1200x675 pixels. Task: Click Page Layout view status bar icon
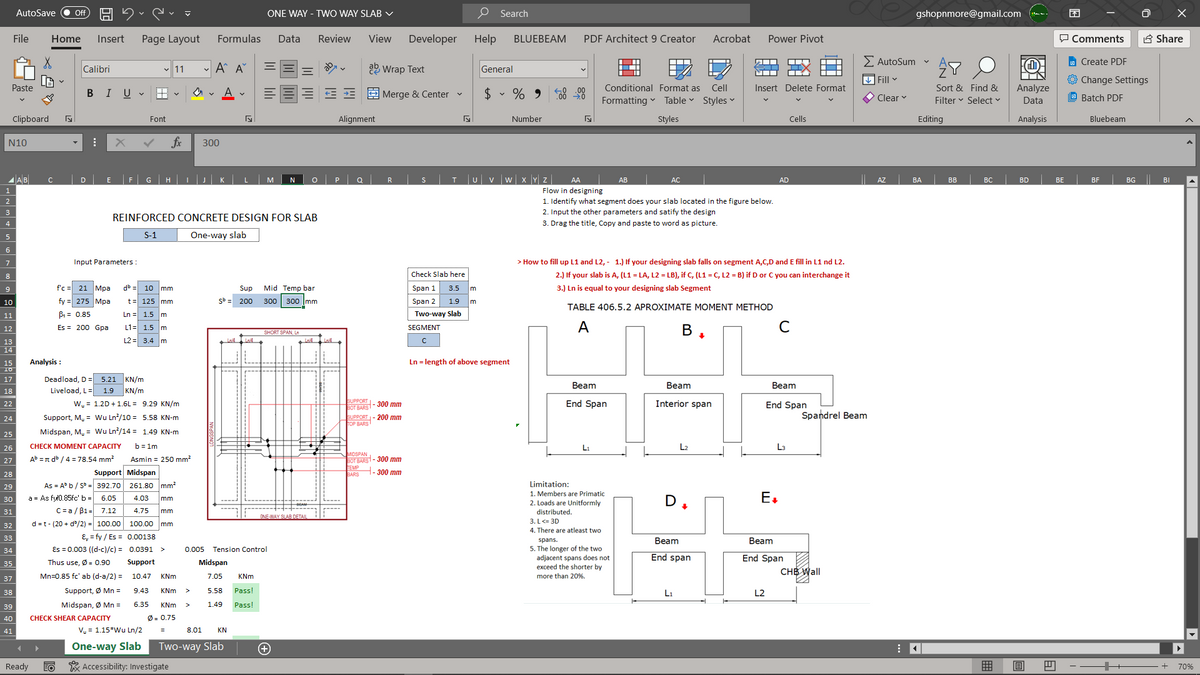[1021, 665]
